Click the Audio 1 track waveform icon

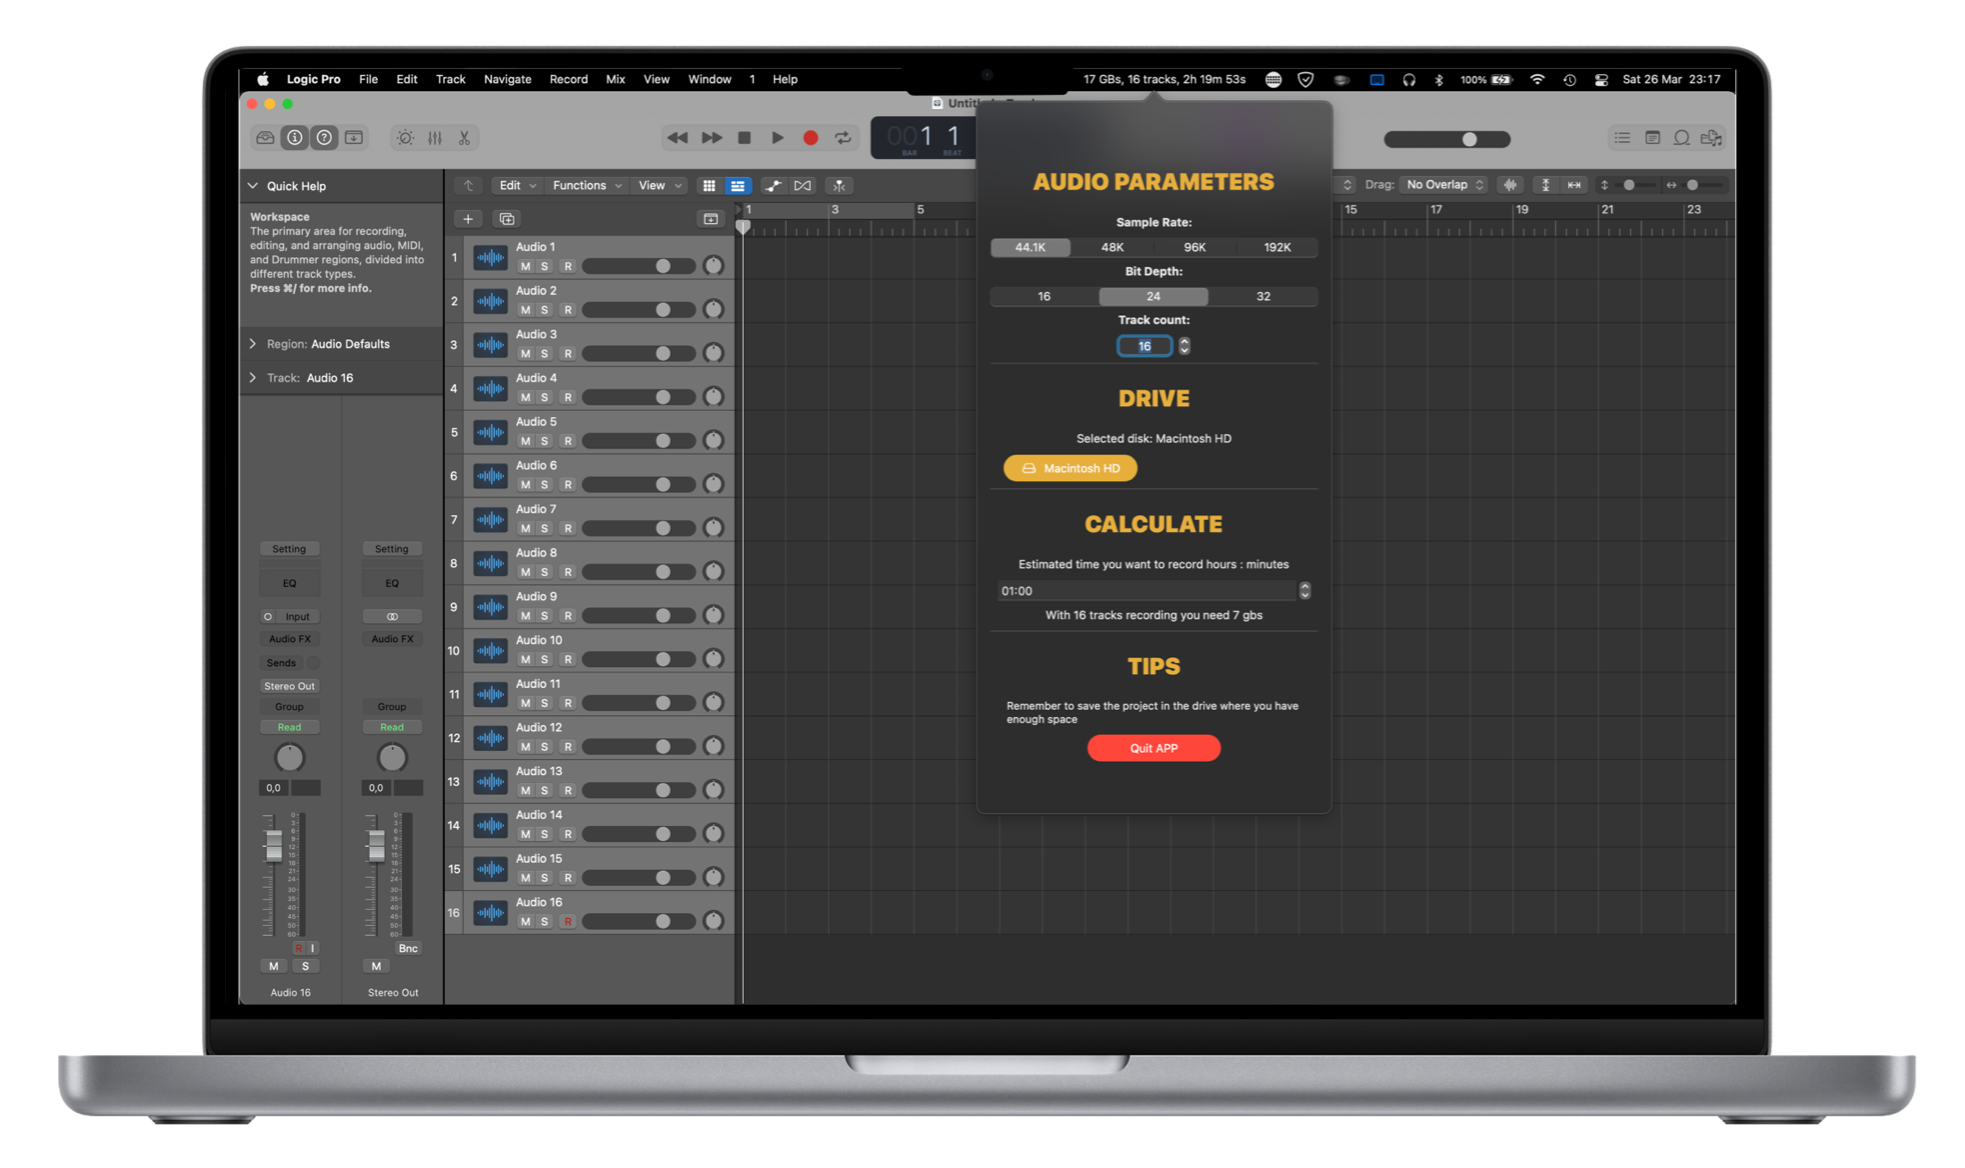click(x=490, y=258)
